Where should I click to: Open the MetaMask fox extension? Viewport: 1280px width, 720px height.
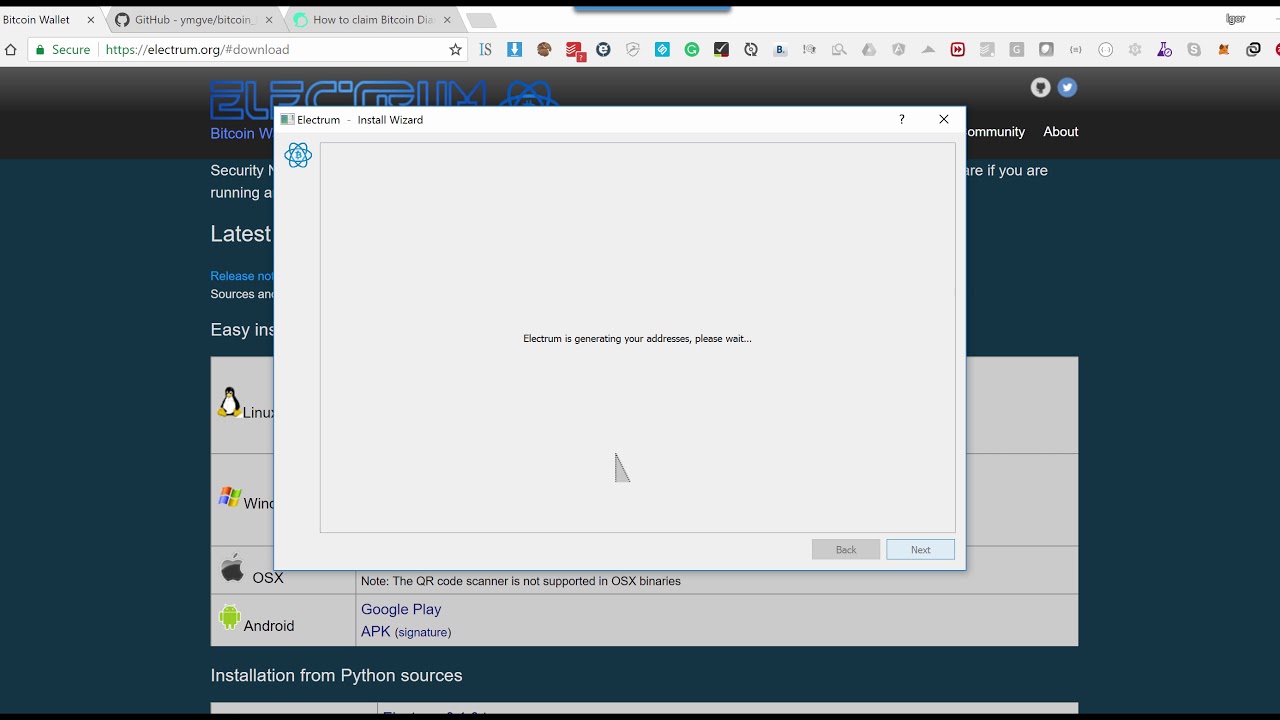click(x=1223, y=49)
